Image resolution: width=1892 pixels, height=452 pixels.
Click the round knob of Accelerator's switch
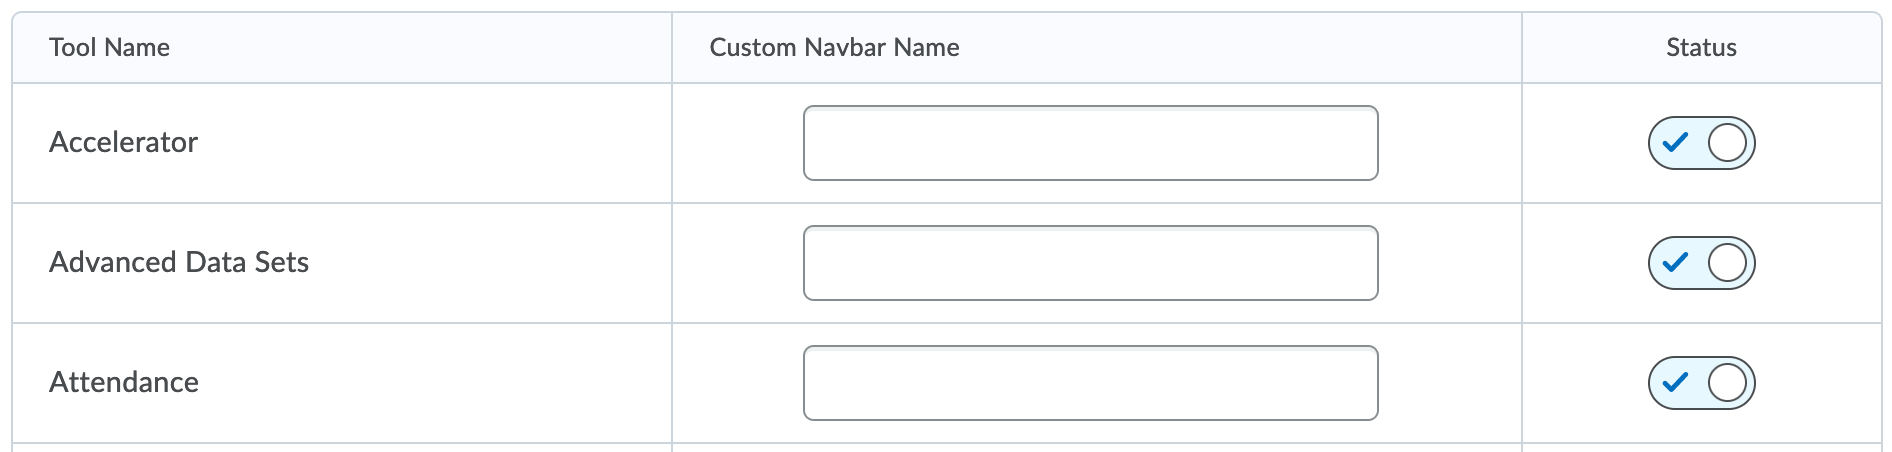pyautogui.click(x=1727, y=143)
